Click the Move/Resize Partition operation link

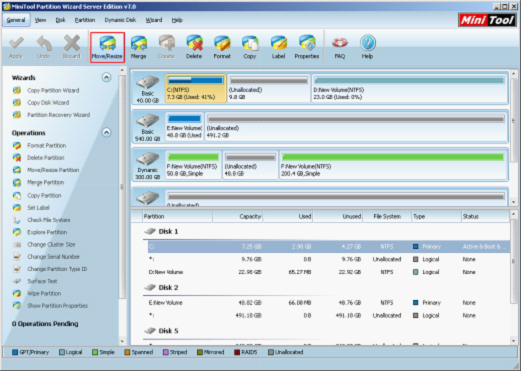(x=53, y=170)
